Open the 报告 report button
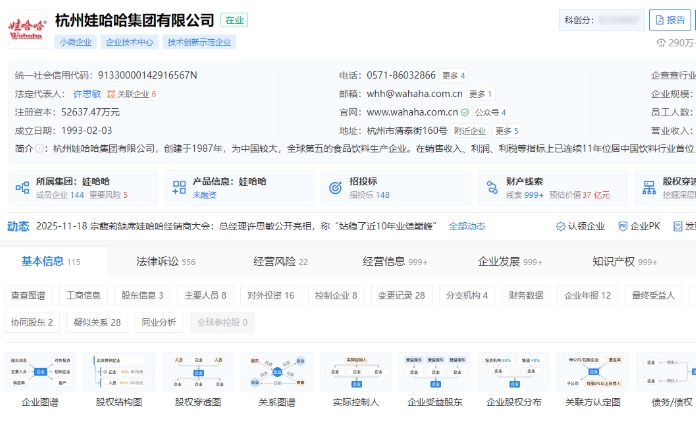This screenshot has height=422, width=696. click(x=670, y=20)
